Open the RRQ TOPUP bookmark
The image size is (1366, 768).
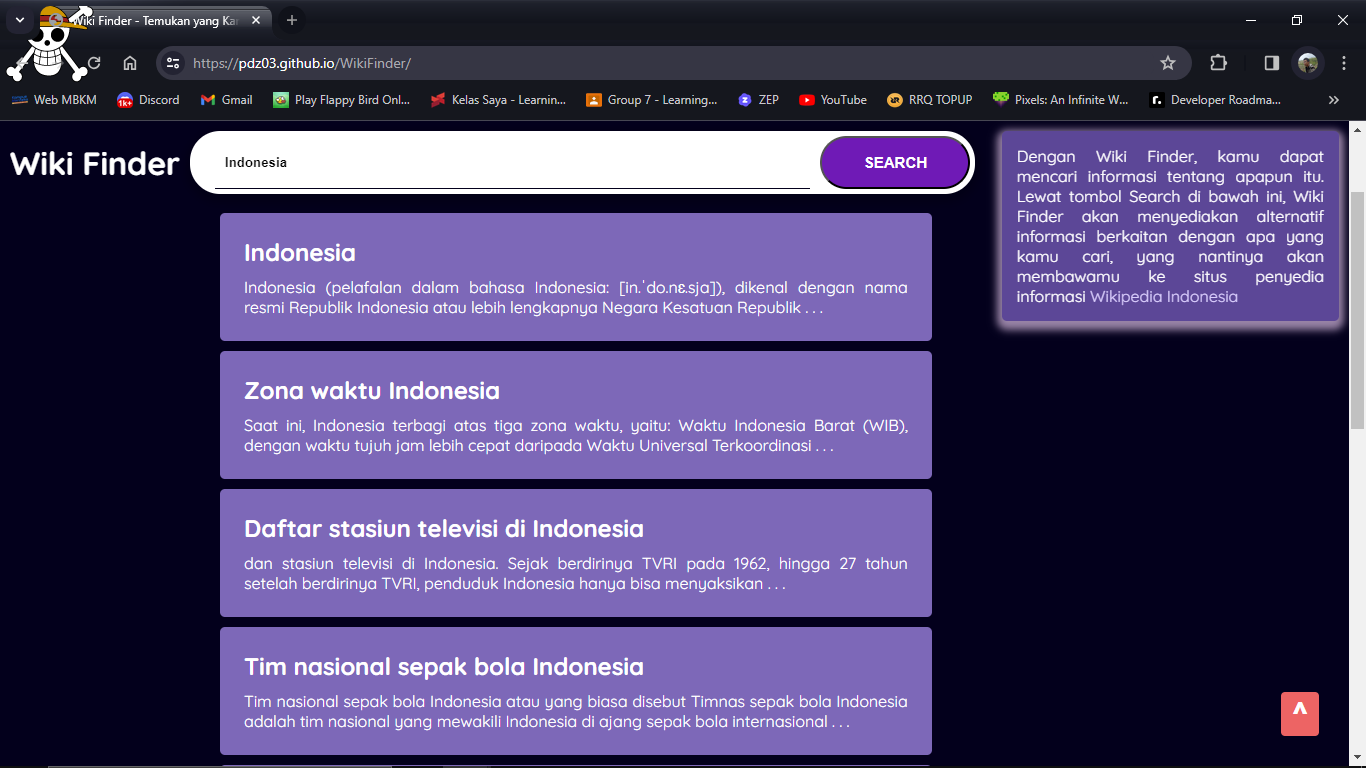tap(930, 100)
